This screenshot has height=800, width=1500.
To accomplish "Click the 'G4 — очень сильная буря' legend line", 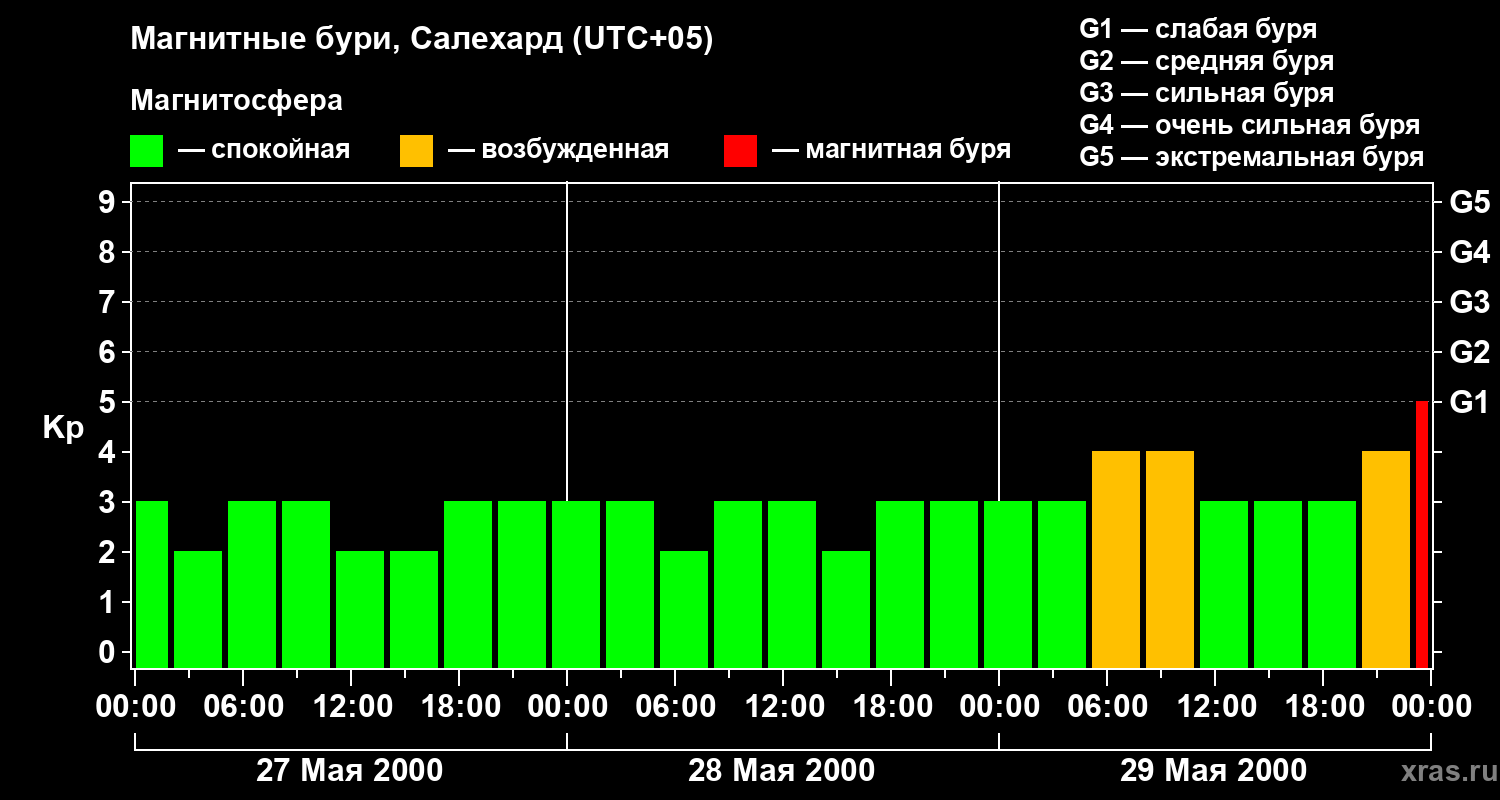I will click(x=1249, y=125).
